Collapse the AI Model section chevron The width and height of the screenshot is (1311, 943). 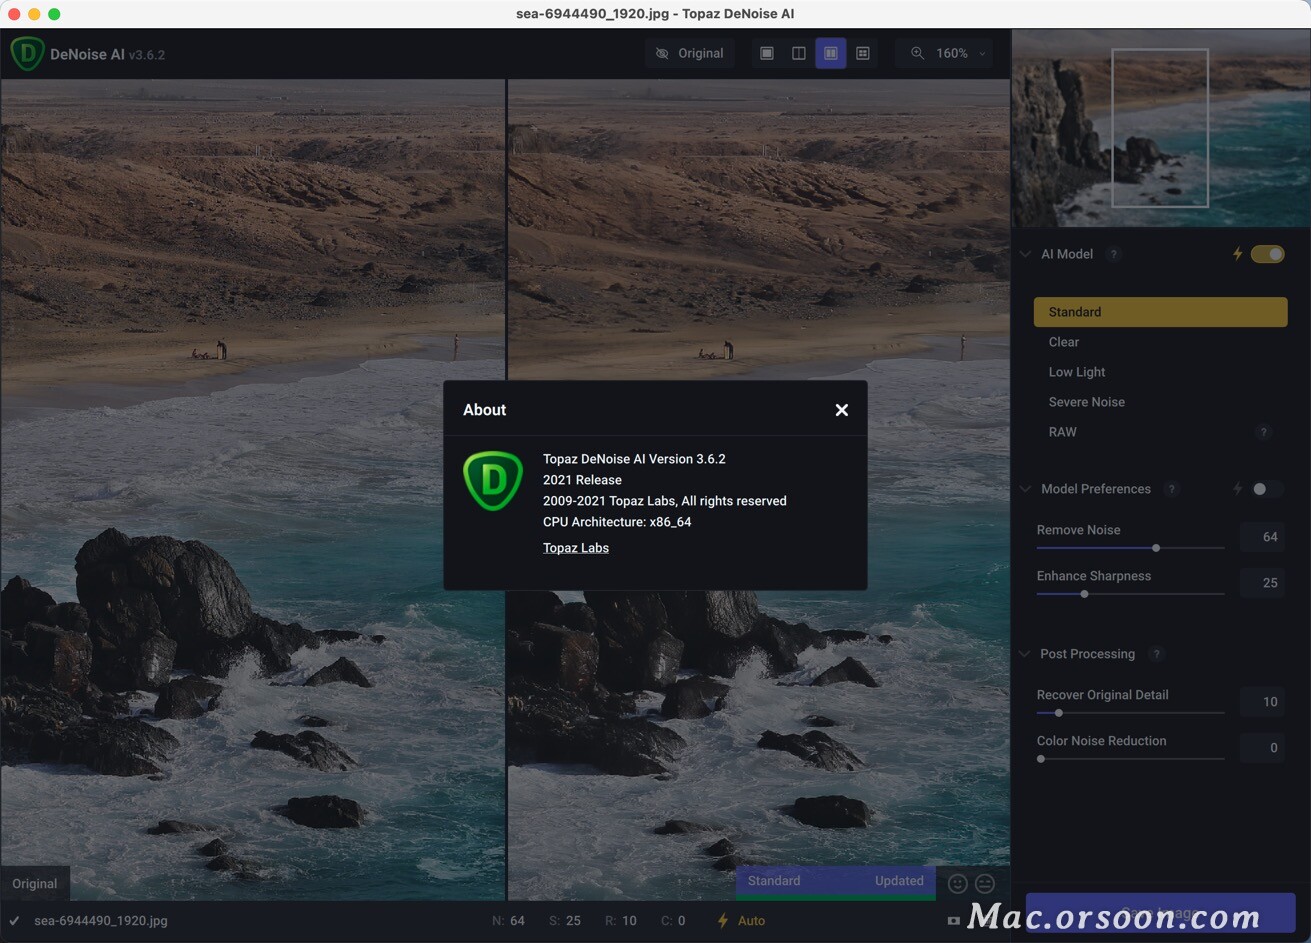[x=1025, y=254]
